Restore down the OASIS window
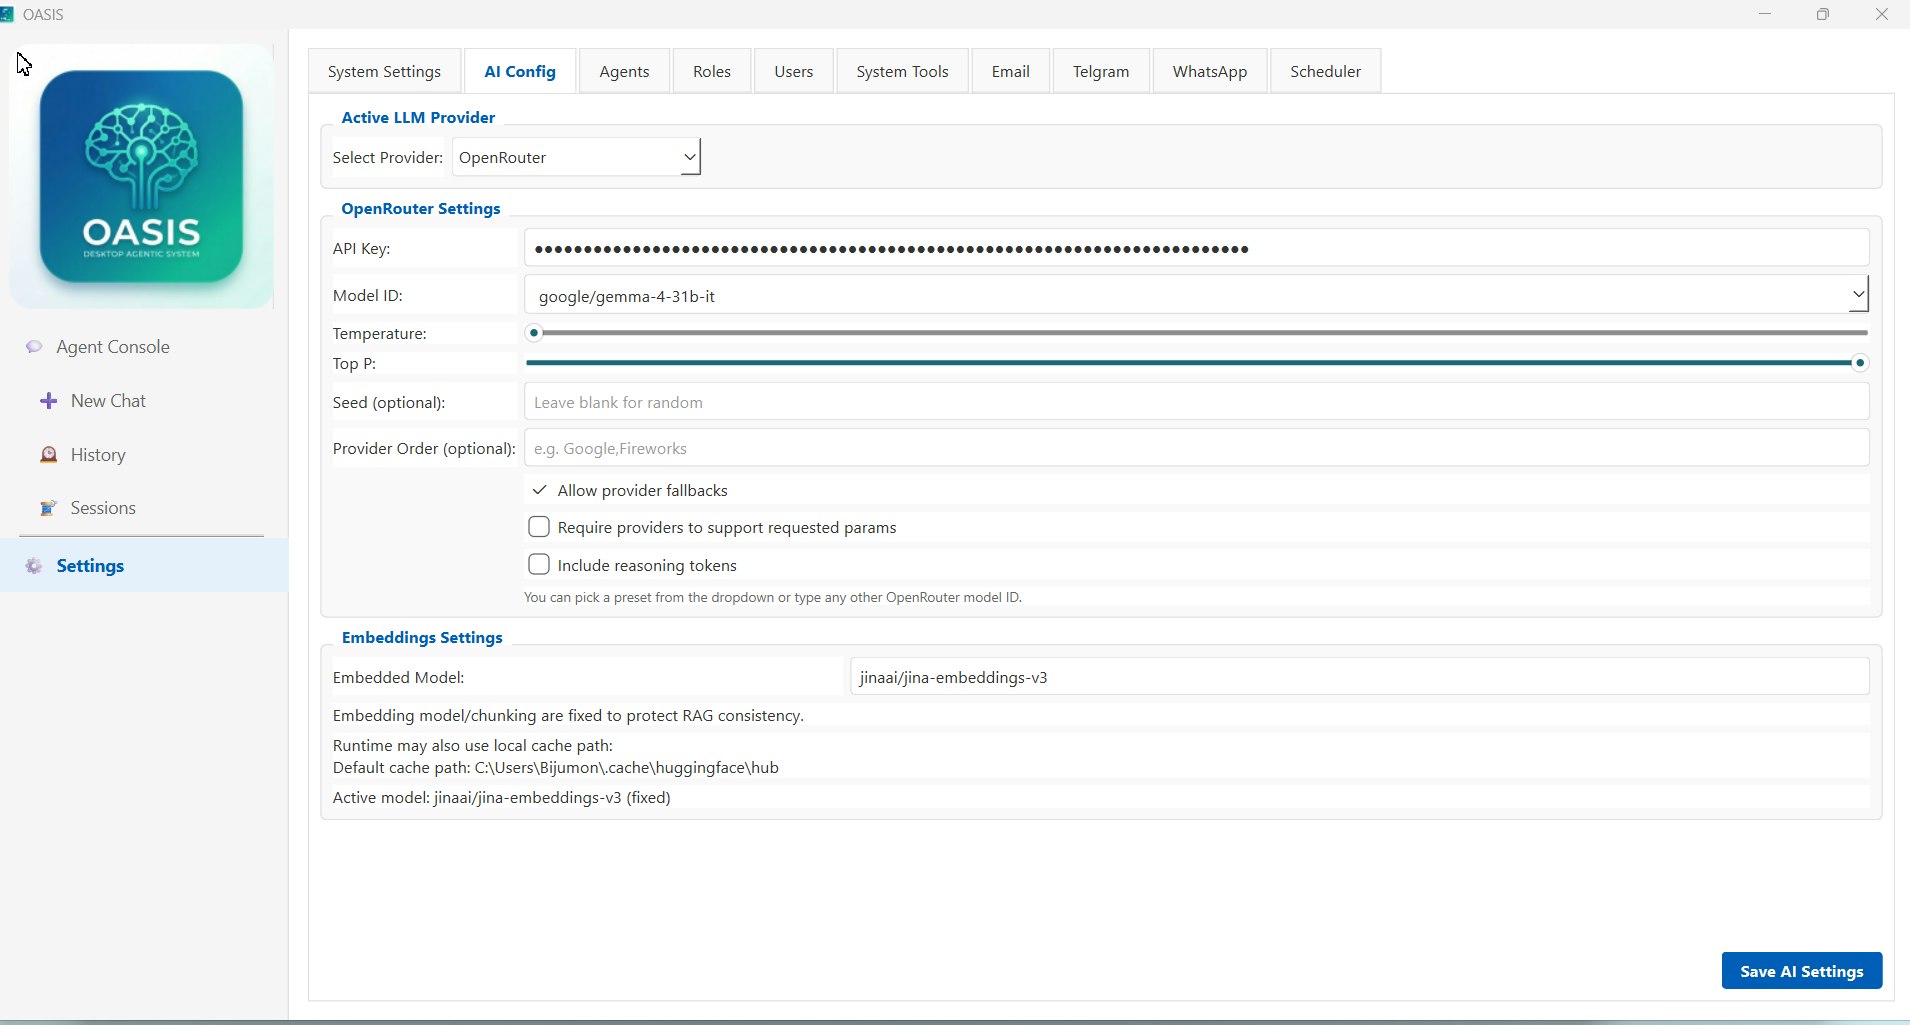Screen dimensions: 1910x1025 (x=1823, y=14)
